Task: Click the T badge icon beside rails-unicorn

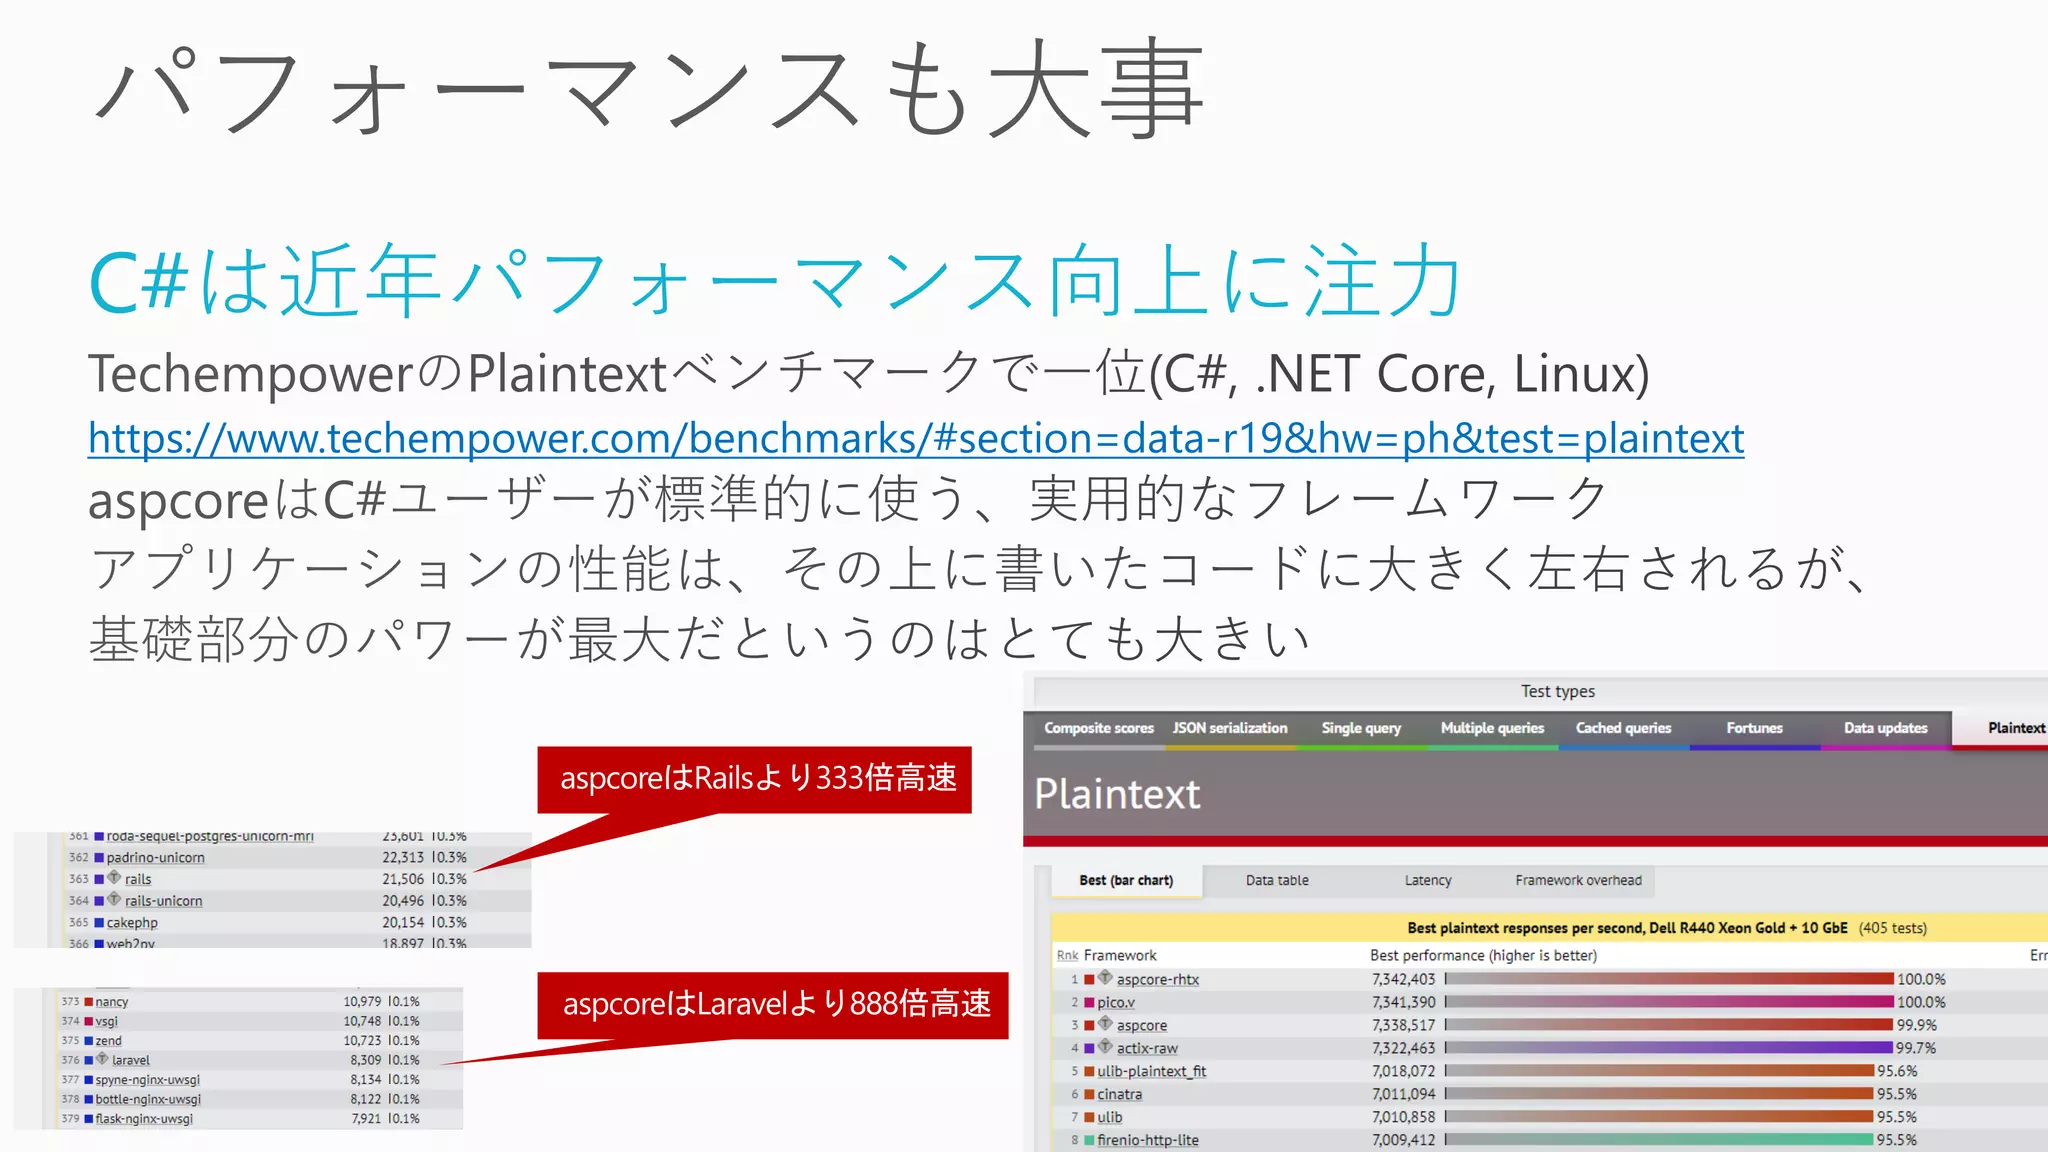Action: 114,899
